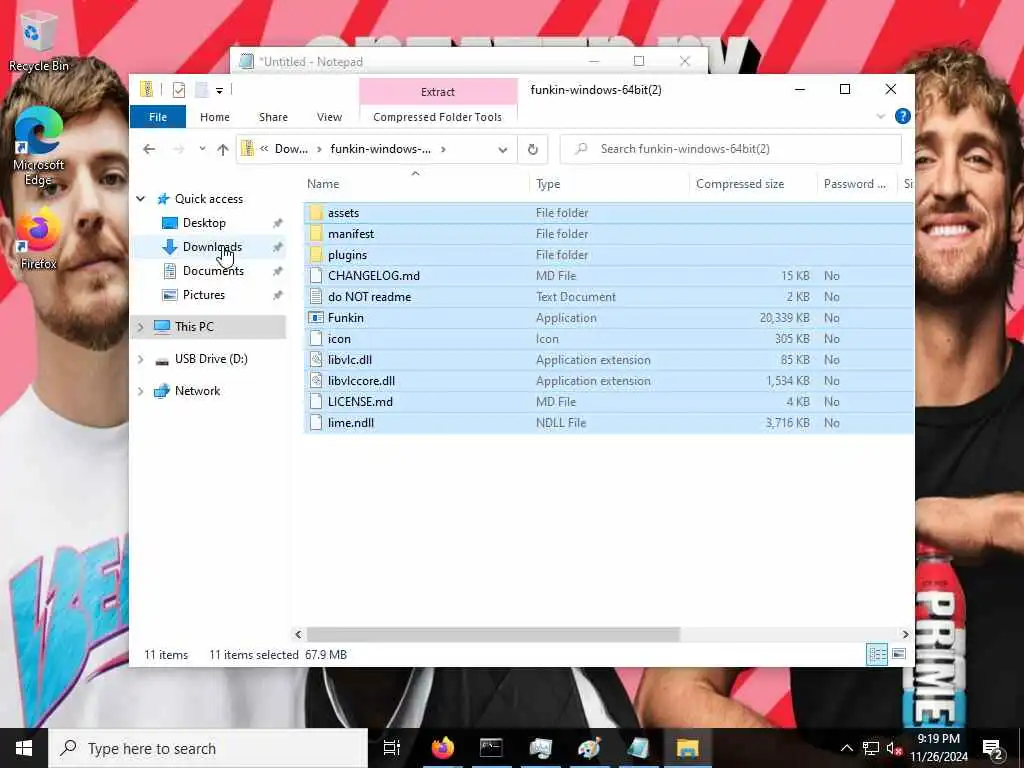1024x768 pixels.
Task: Select Pictures in Quick access
Action: tap(204, 295)
